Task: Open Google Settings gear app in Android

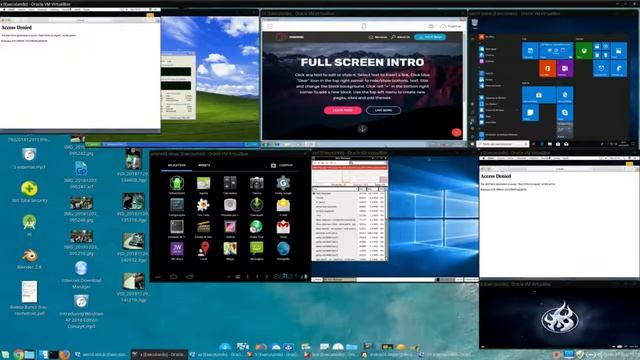Action: [x=283, y=183]
